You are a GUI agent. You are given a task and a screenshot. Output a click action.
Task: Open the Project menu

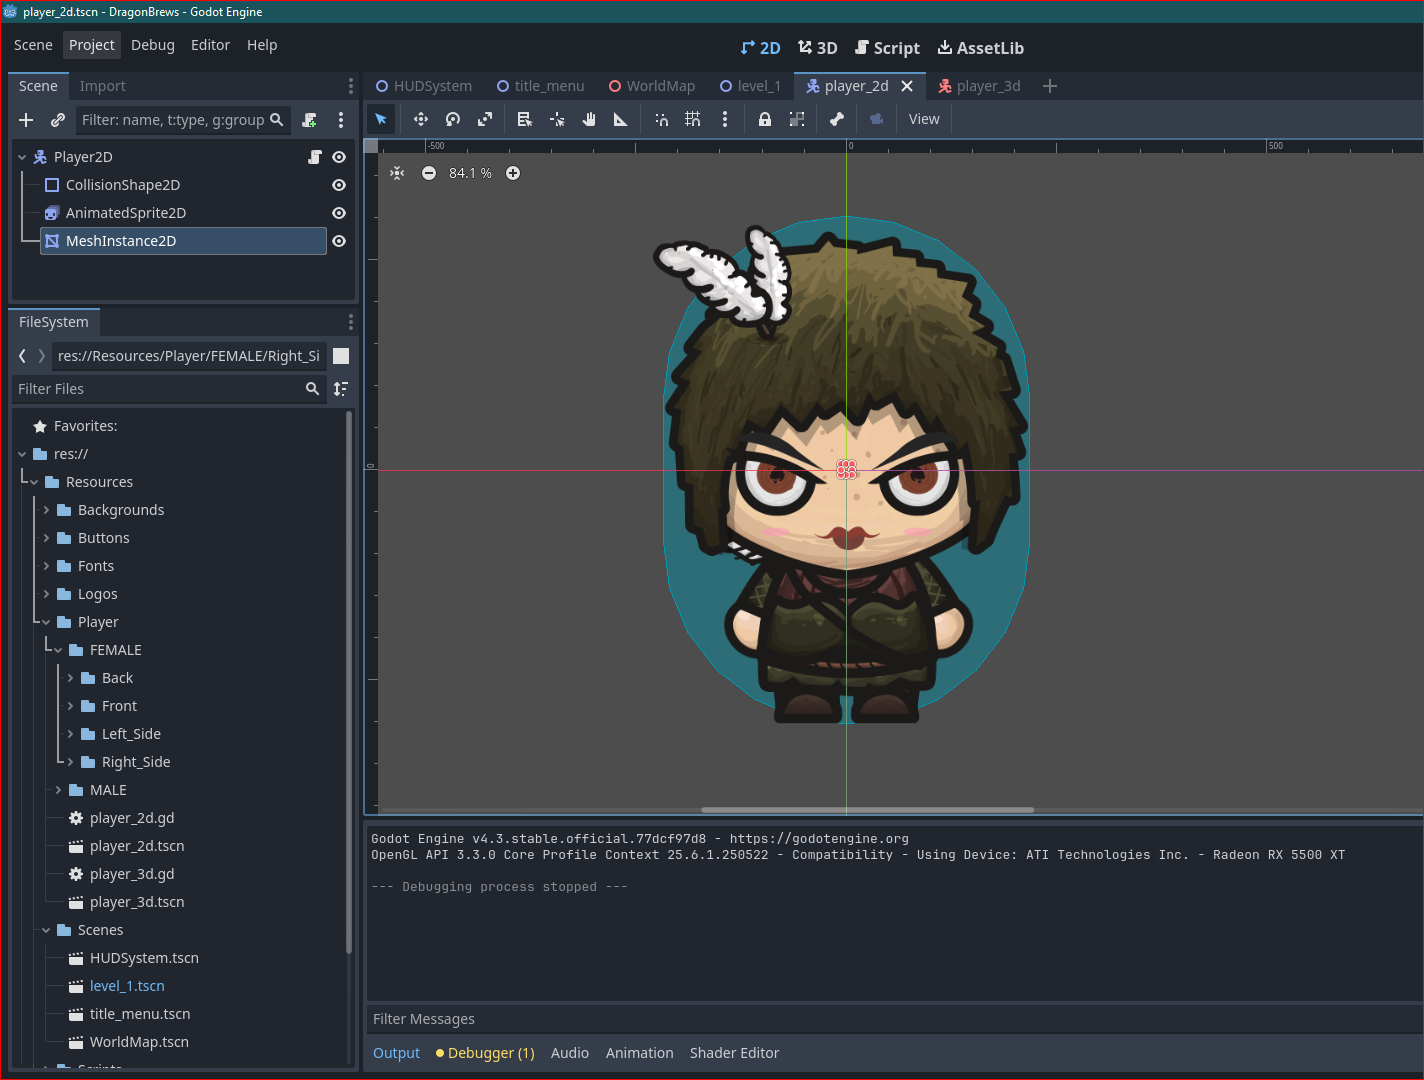tap(92, 45)
